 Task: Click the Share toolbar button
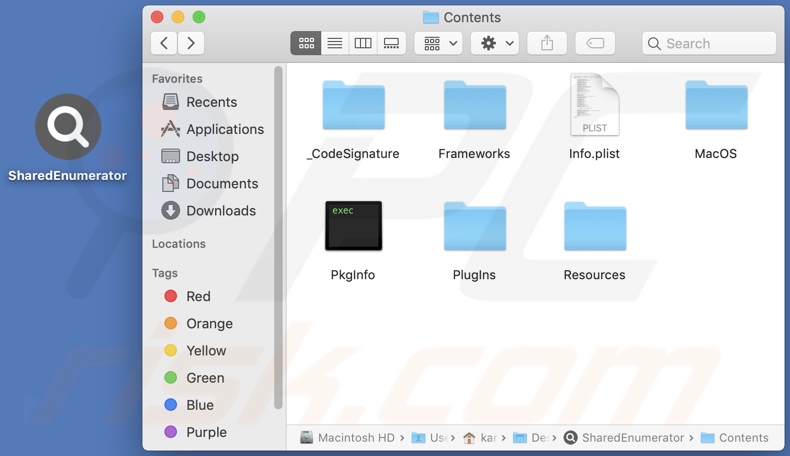coord(547,43)
